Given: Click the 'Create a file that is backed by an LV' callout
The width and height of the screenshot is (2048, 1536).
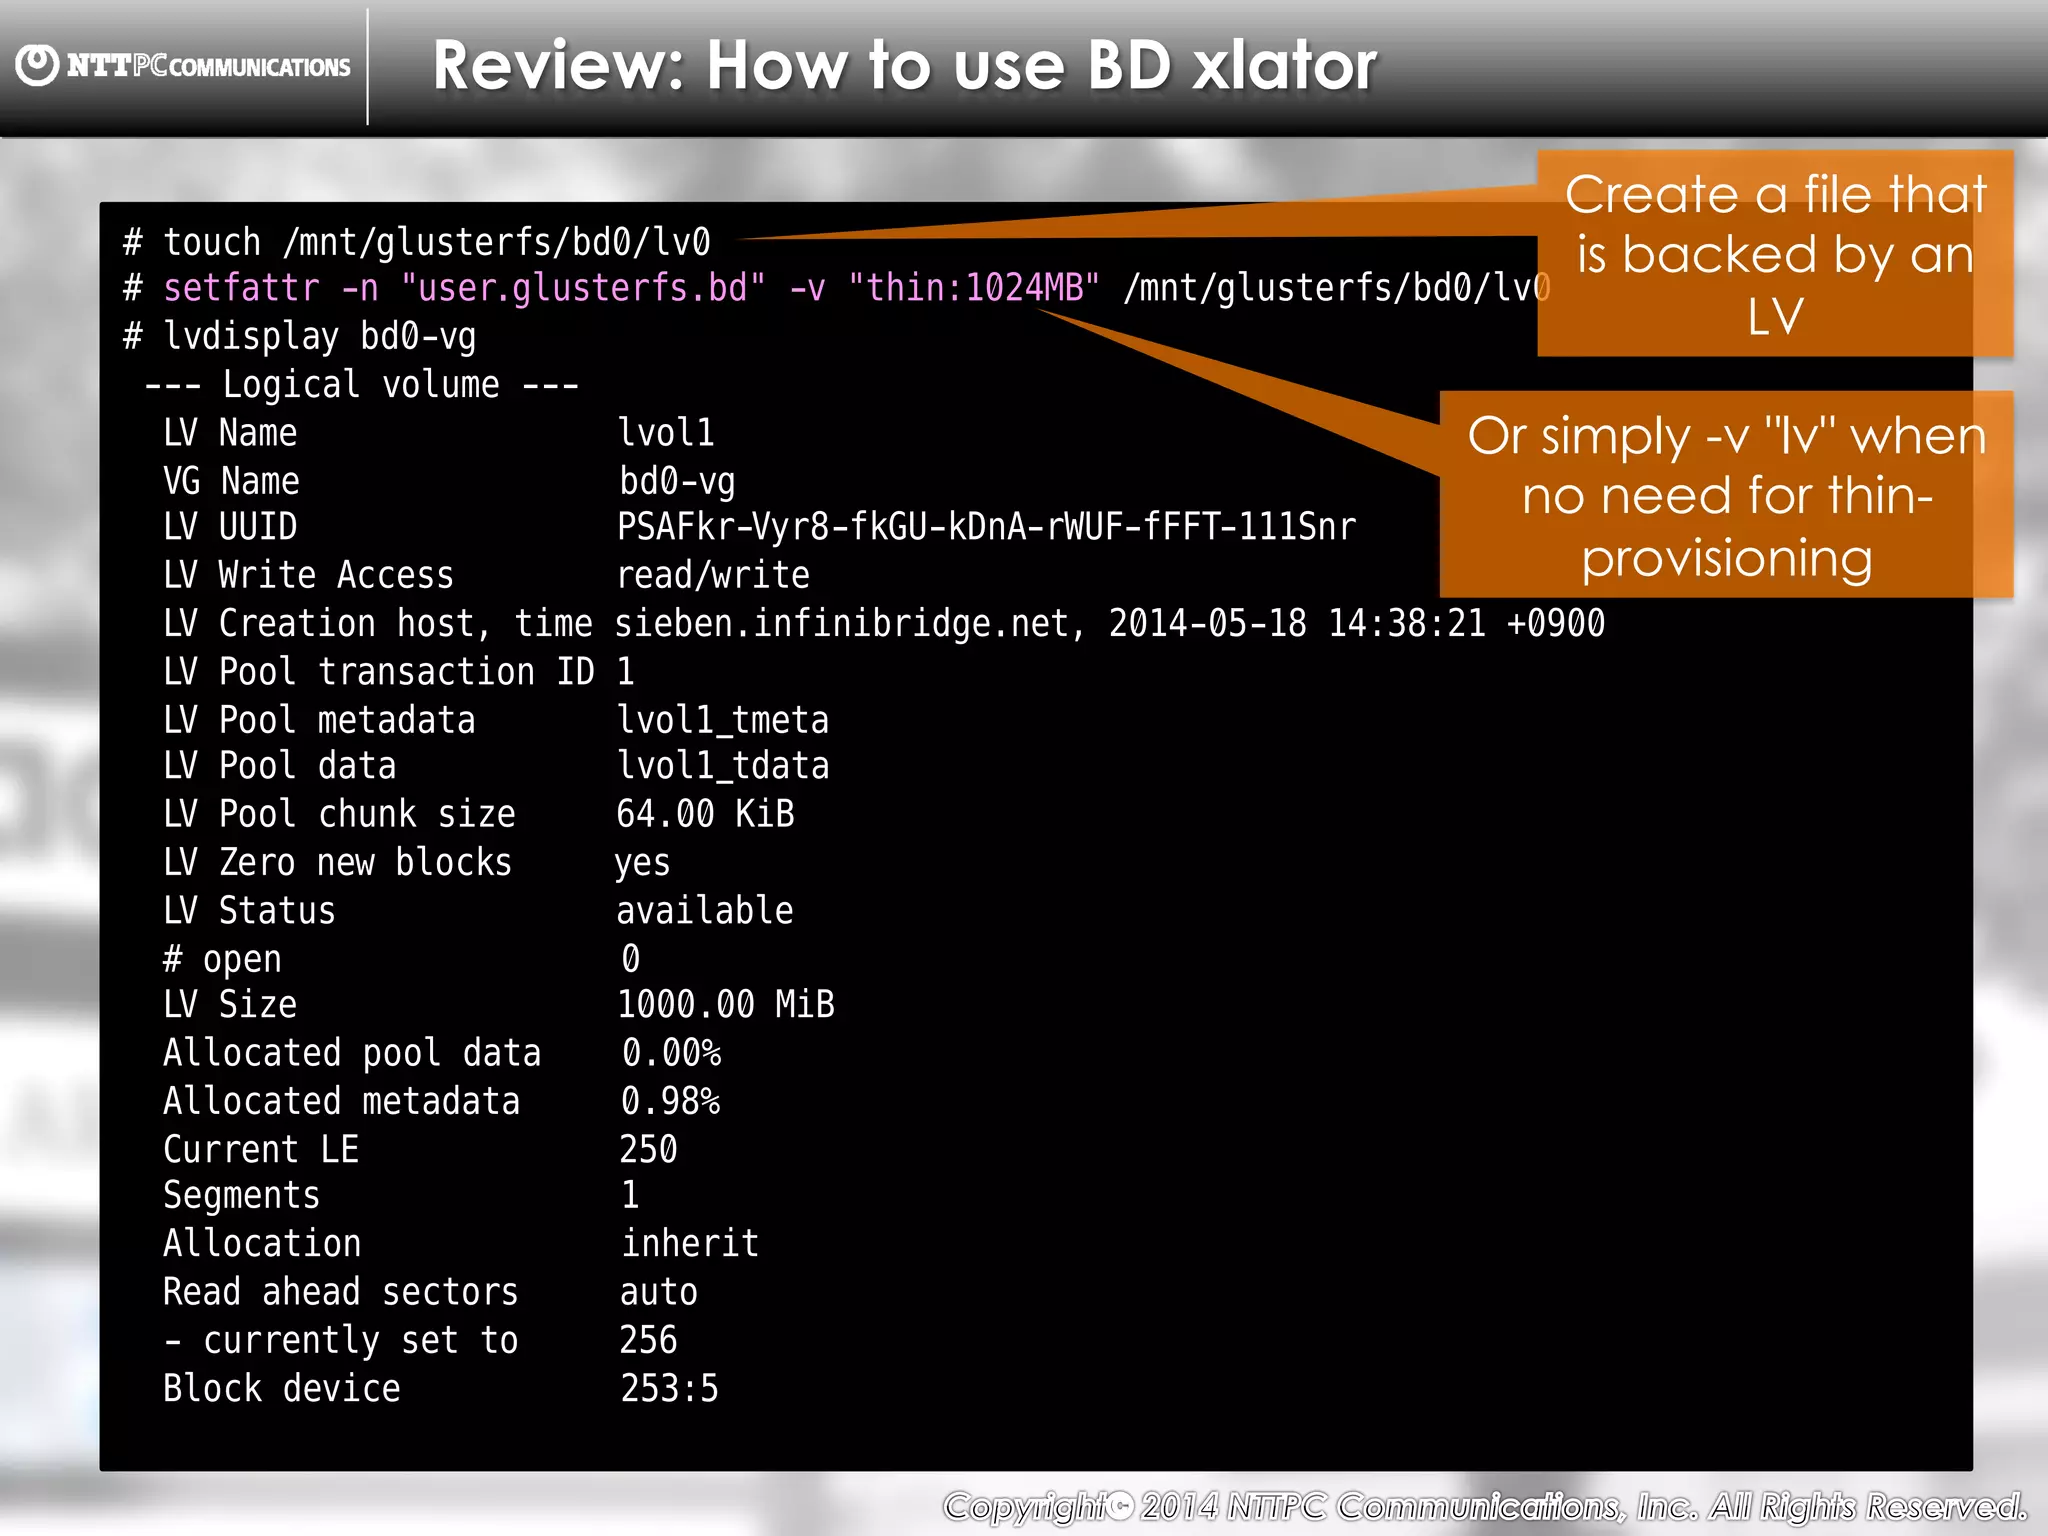Looking at the screenshot, I should pos(1775,254).
